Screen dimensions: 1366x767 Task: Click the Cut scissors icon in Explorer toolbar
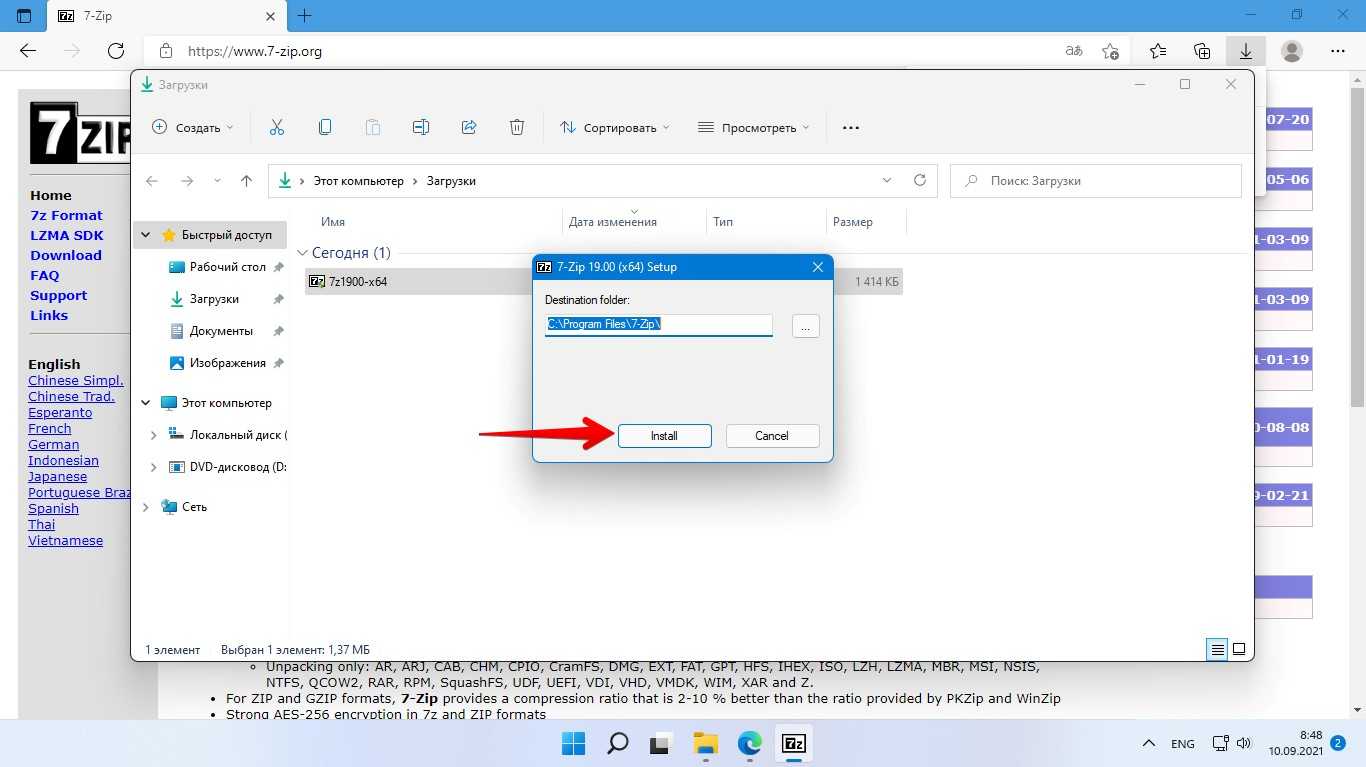[x=277, y=127]
